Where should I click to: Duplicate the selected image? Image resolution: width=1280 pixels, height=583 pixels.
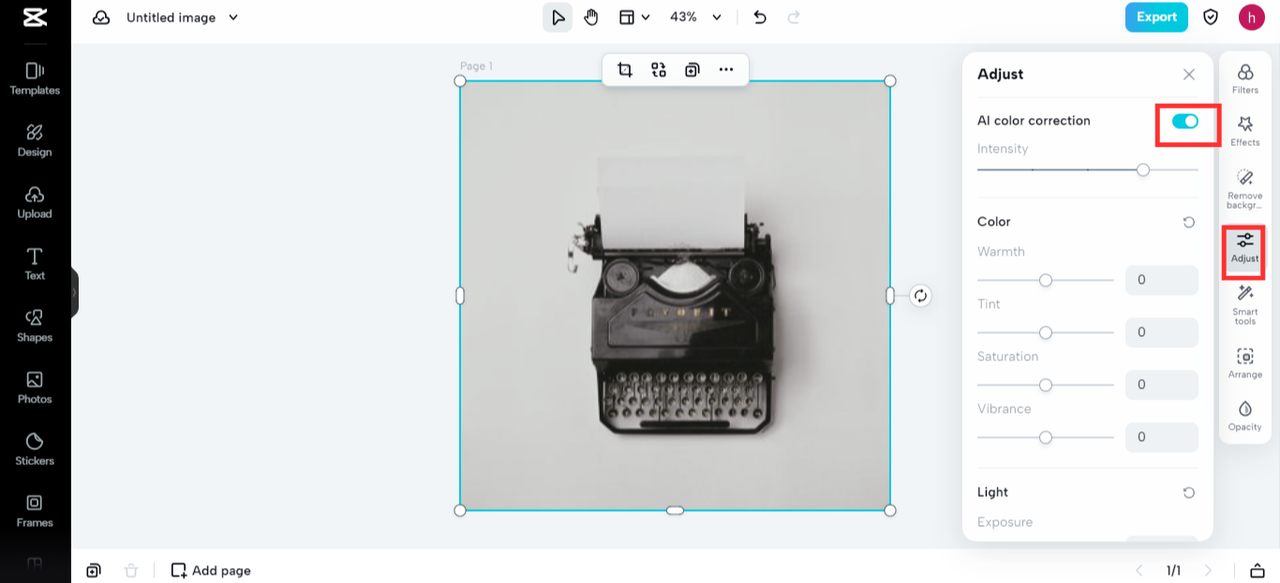[692, 70]
